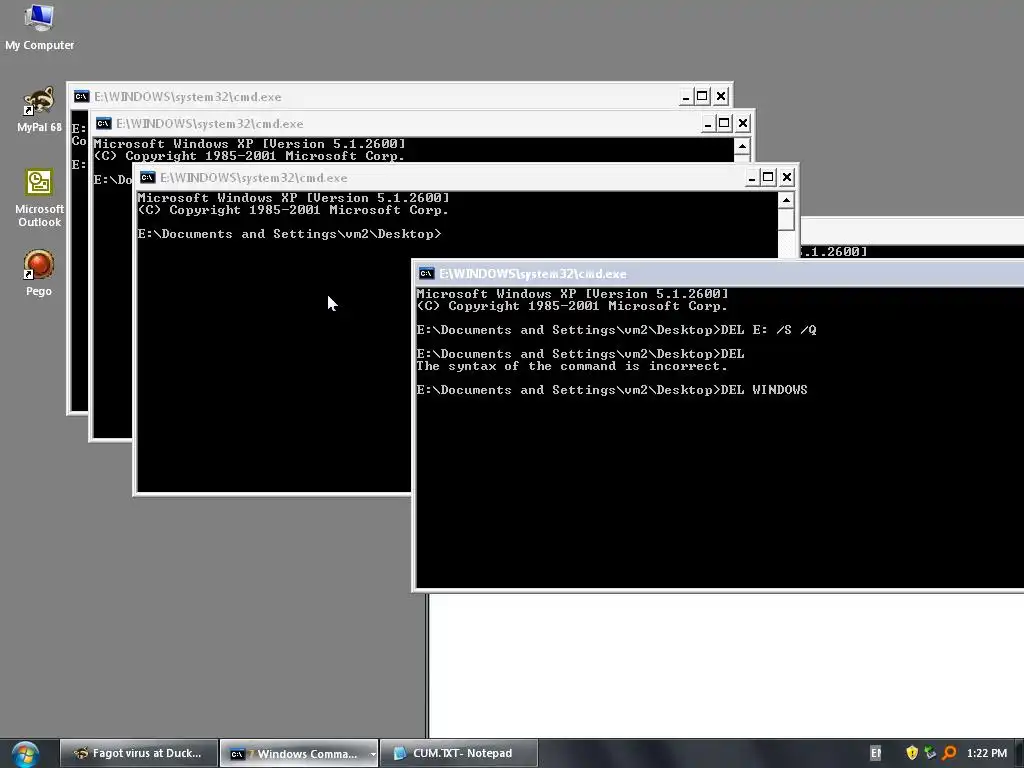
Task: Close the third cmd window
Action: (x=787, y=177)
